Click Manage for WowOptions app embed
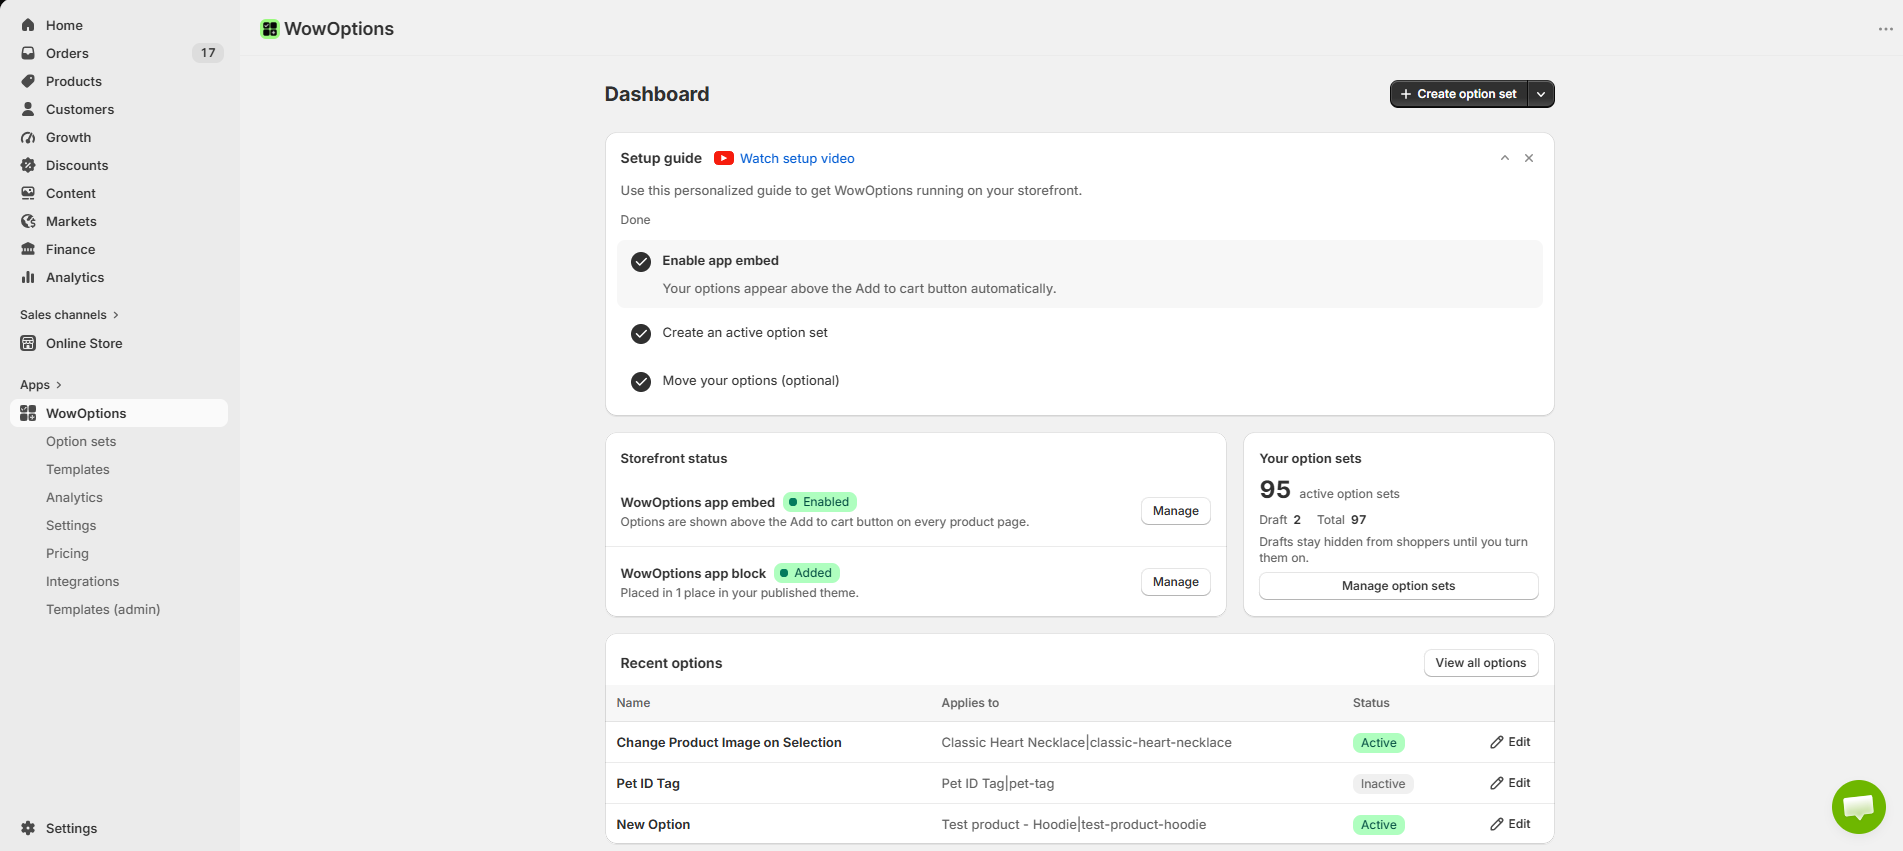The width and height of the screenshot is (1903, 851). pyautogui.click(x=1175, y=511)
